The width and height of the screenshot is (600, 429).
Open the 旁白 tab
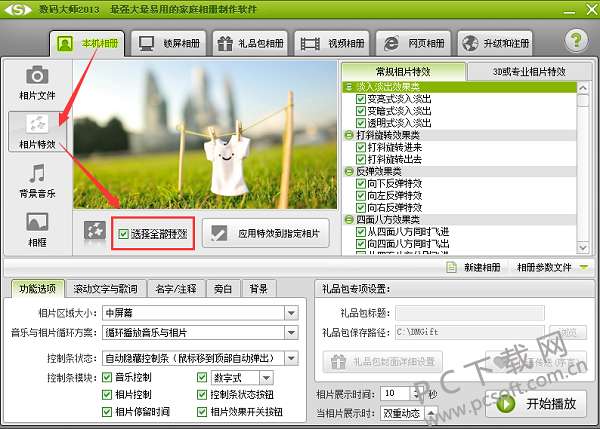(223, 289)
